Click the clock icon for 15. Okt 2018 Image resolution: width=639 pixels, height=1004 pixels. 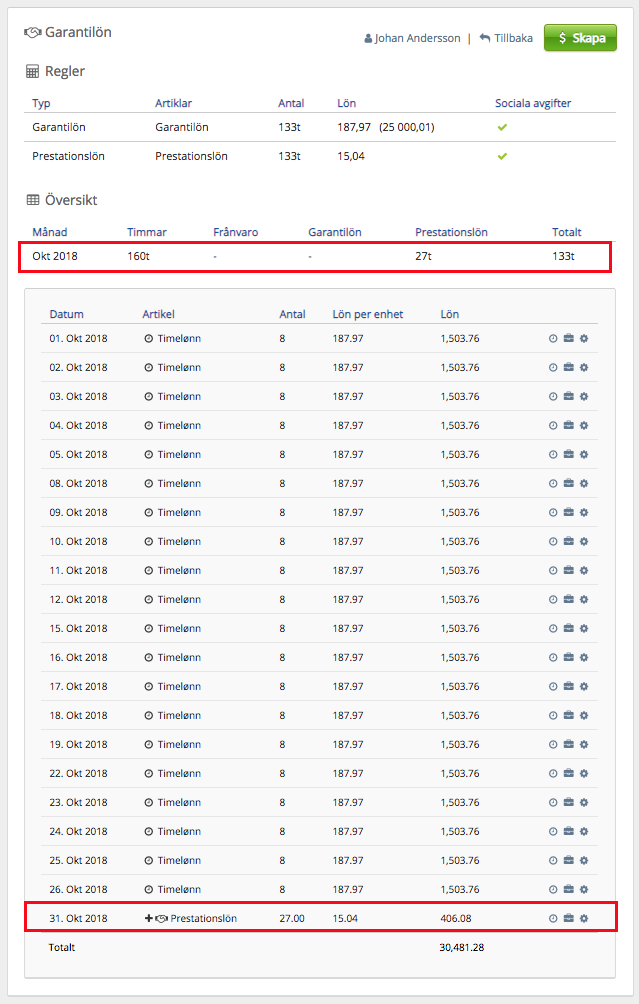tap(553, 629)
